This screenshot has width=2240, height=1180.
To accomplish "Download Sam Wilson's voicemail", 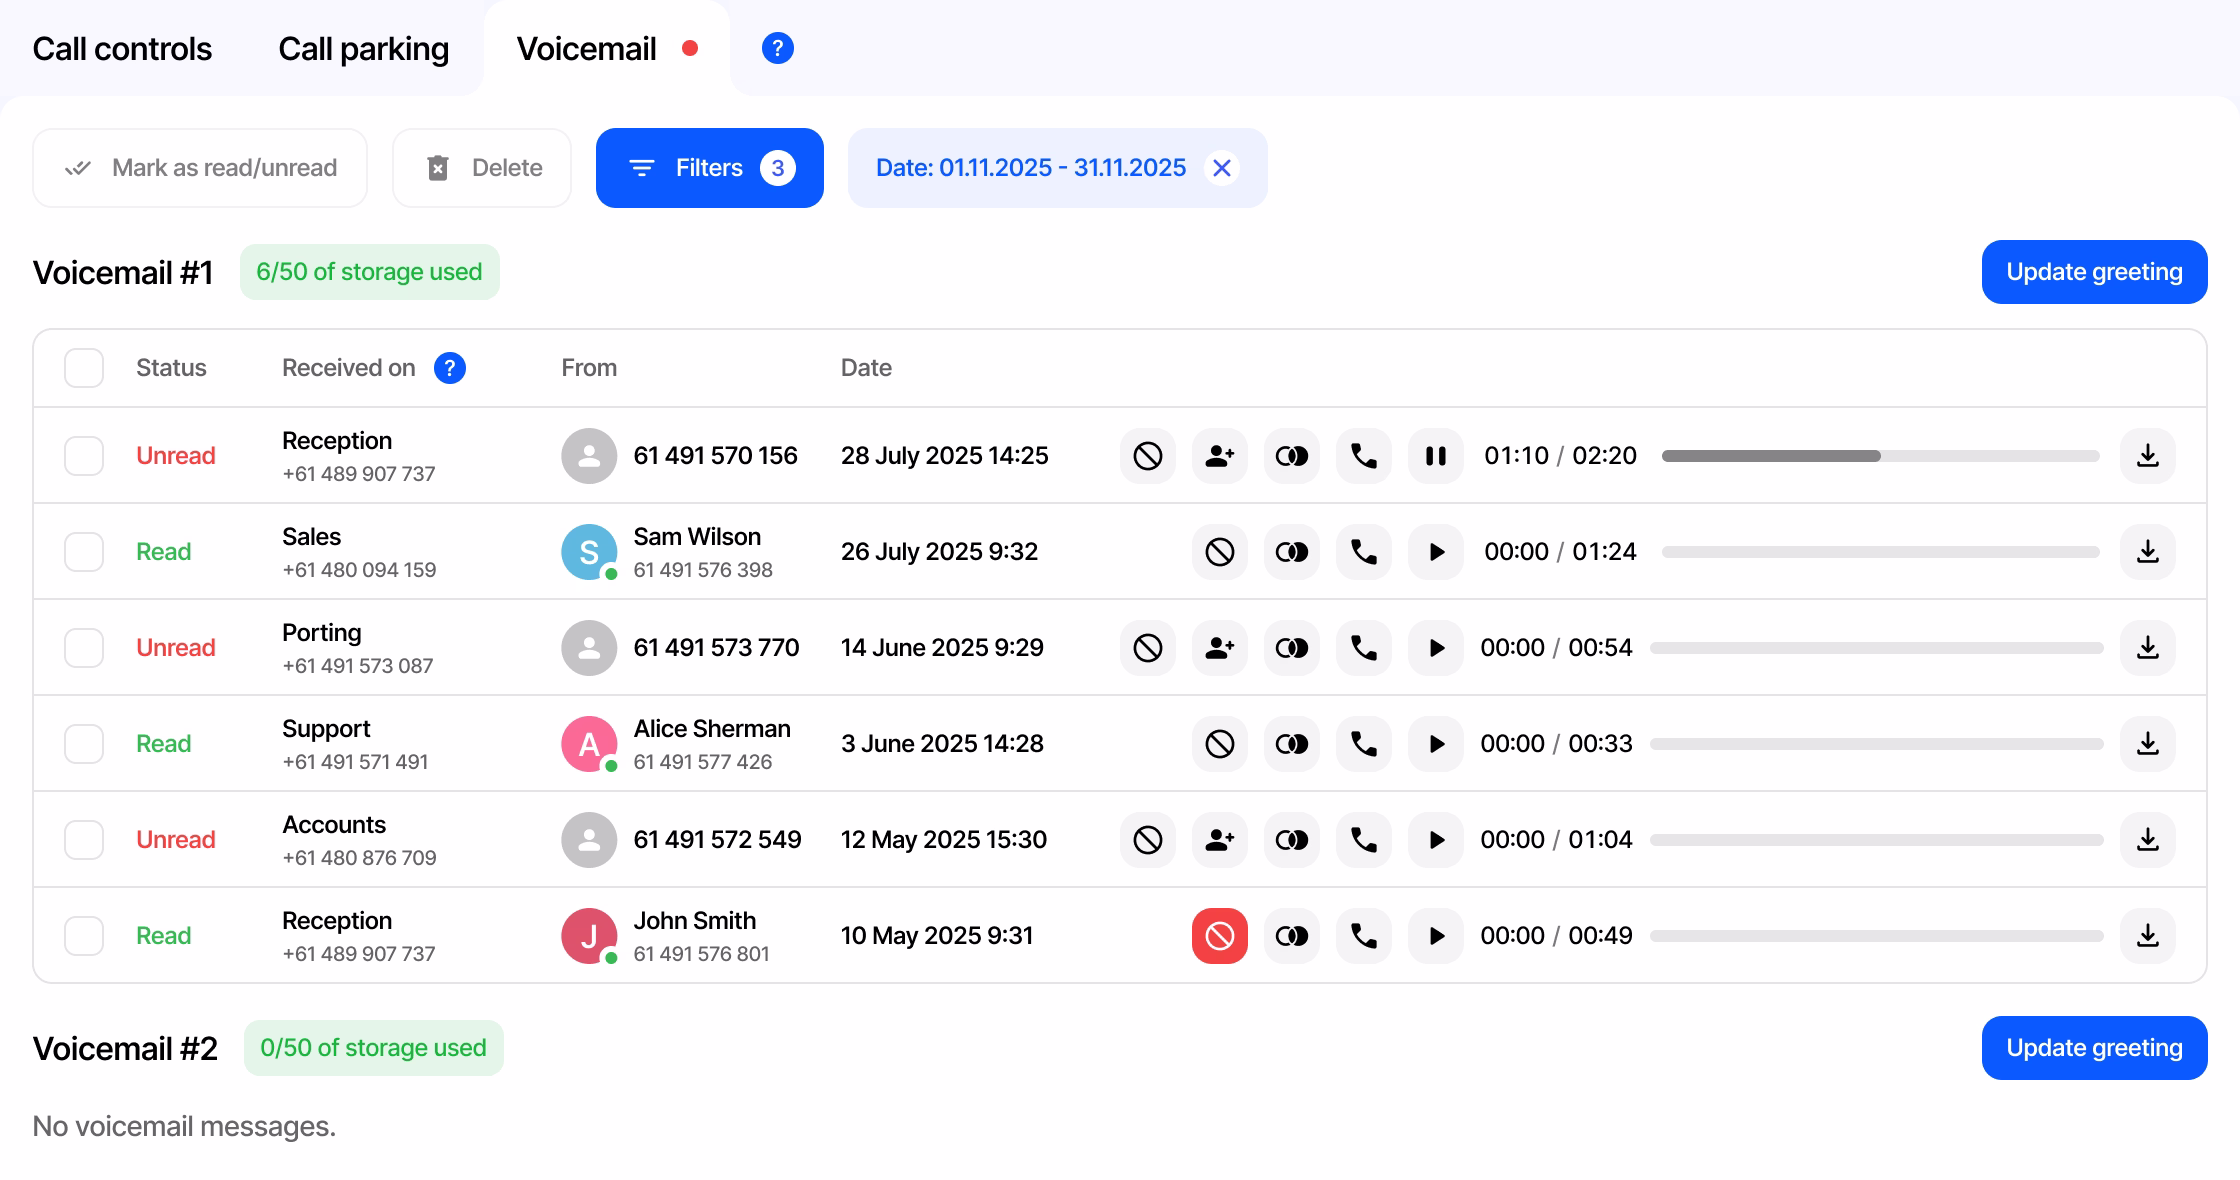I will (2148, 552).
